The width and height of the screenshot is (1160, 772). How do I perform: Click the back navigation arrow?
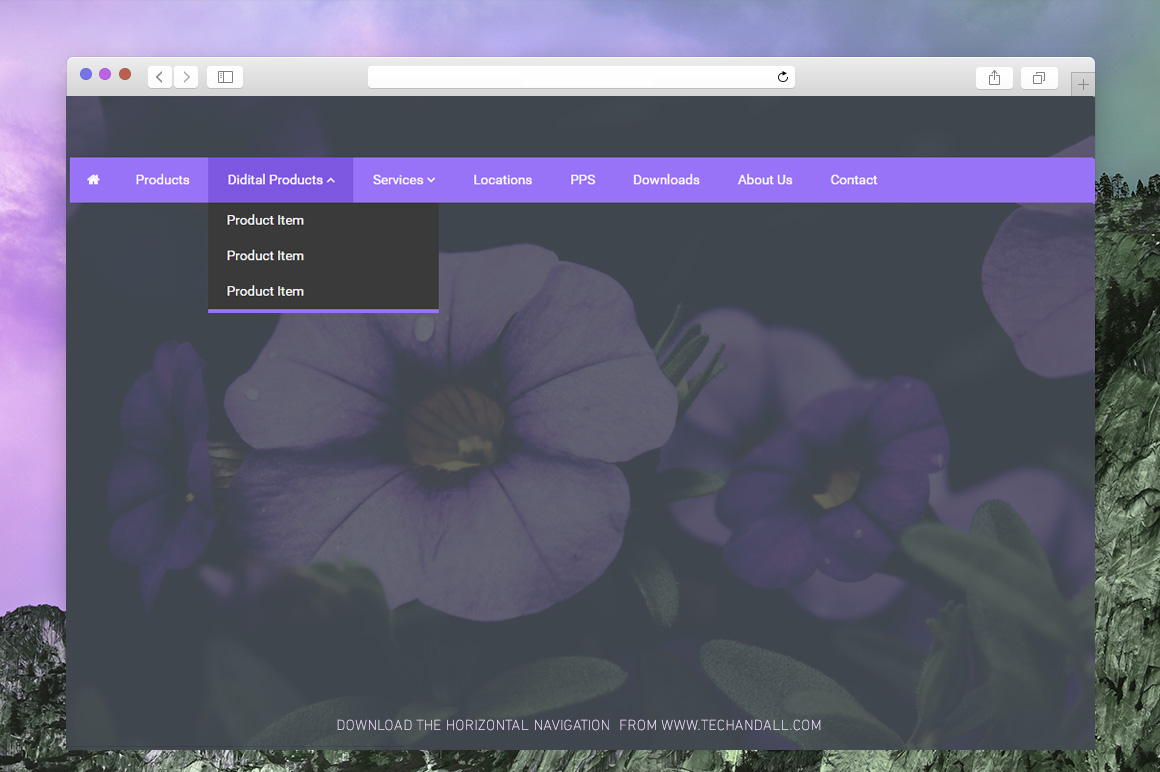tap(159, 76)
